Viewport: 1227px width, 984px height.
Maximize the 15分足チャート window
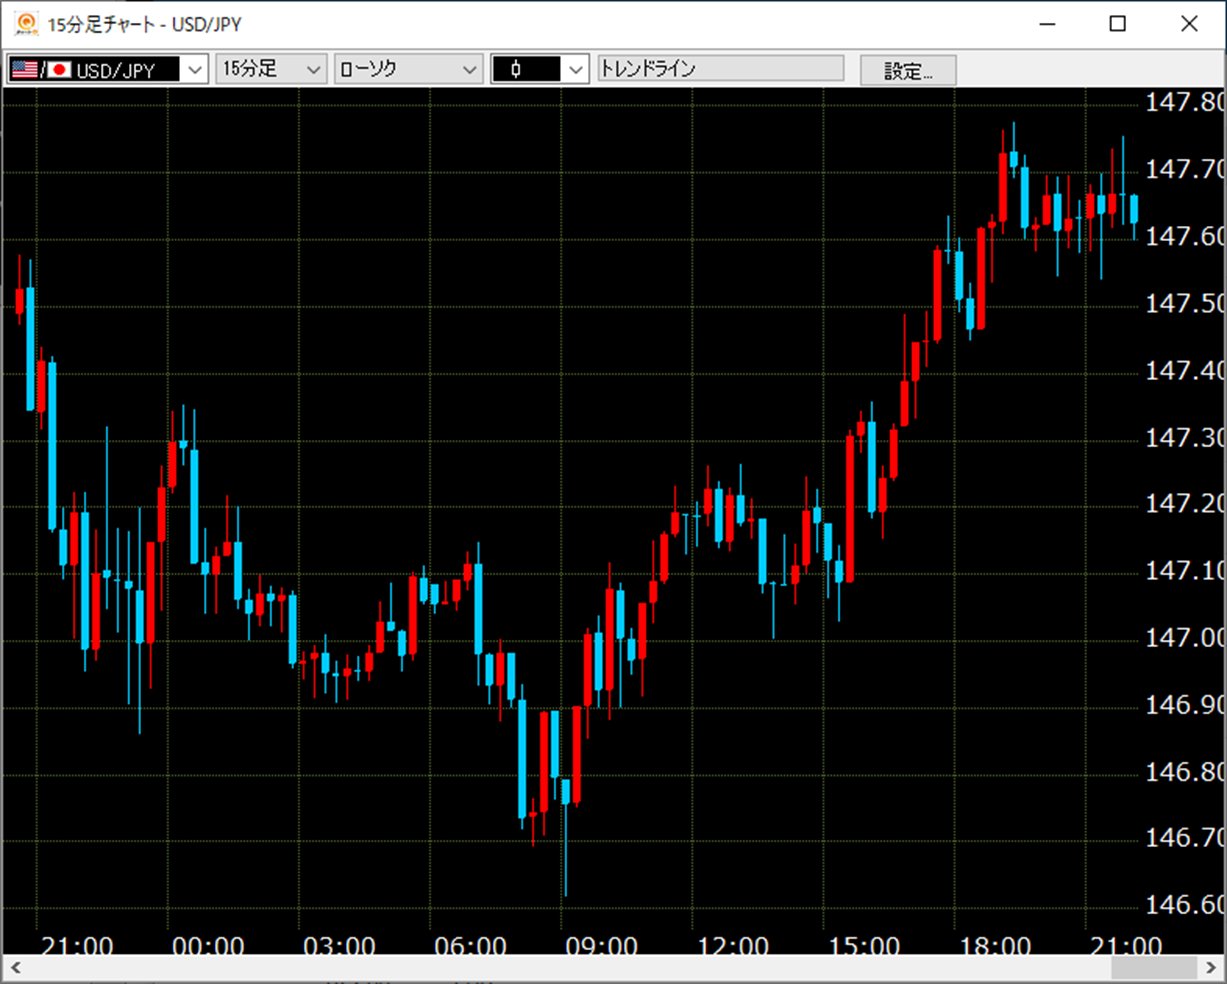pyautogui.click(x=1118, y=24)
